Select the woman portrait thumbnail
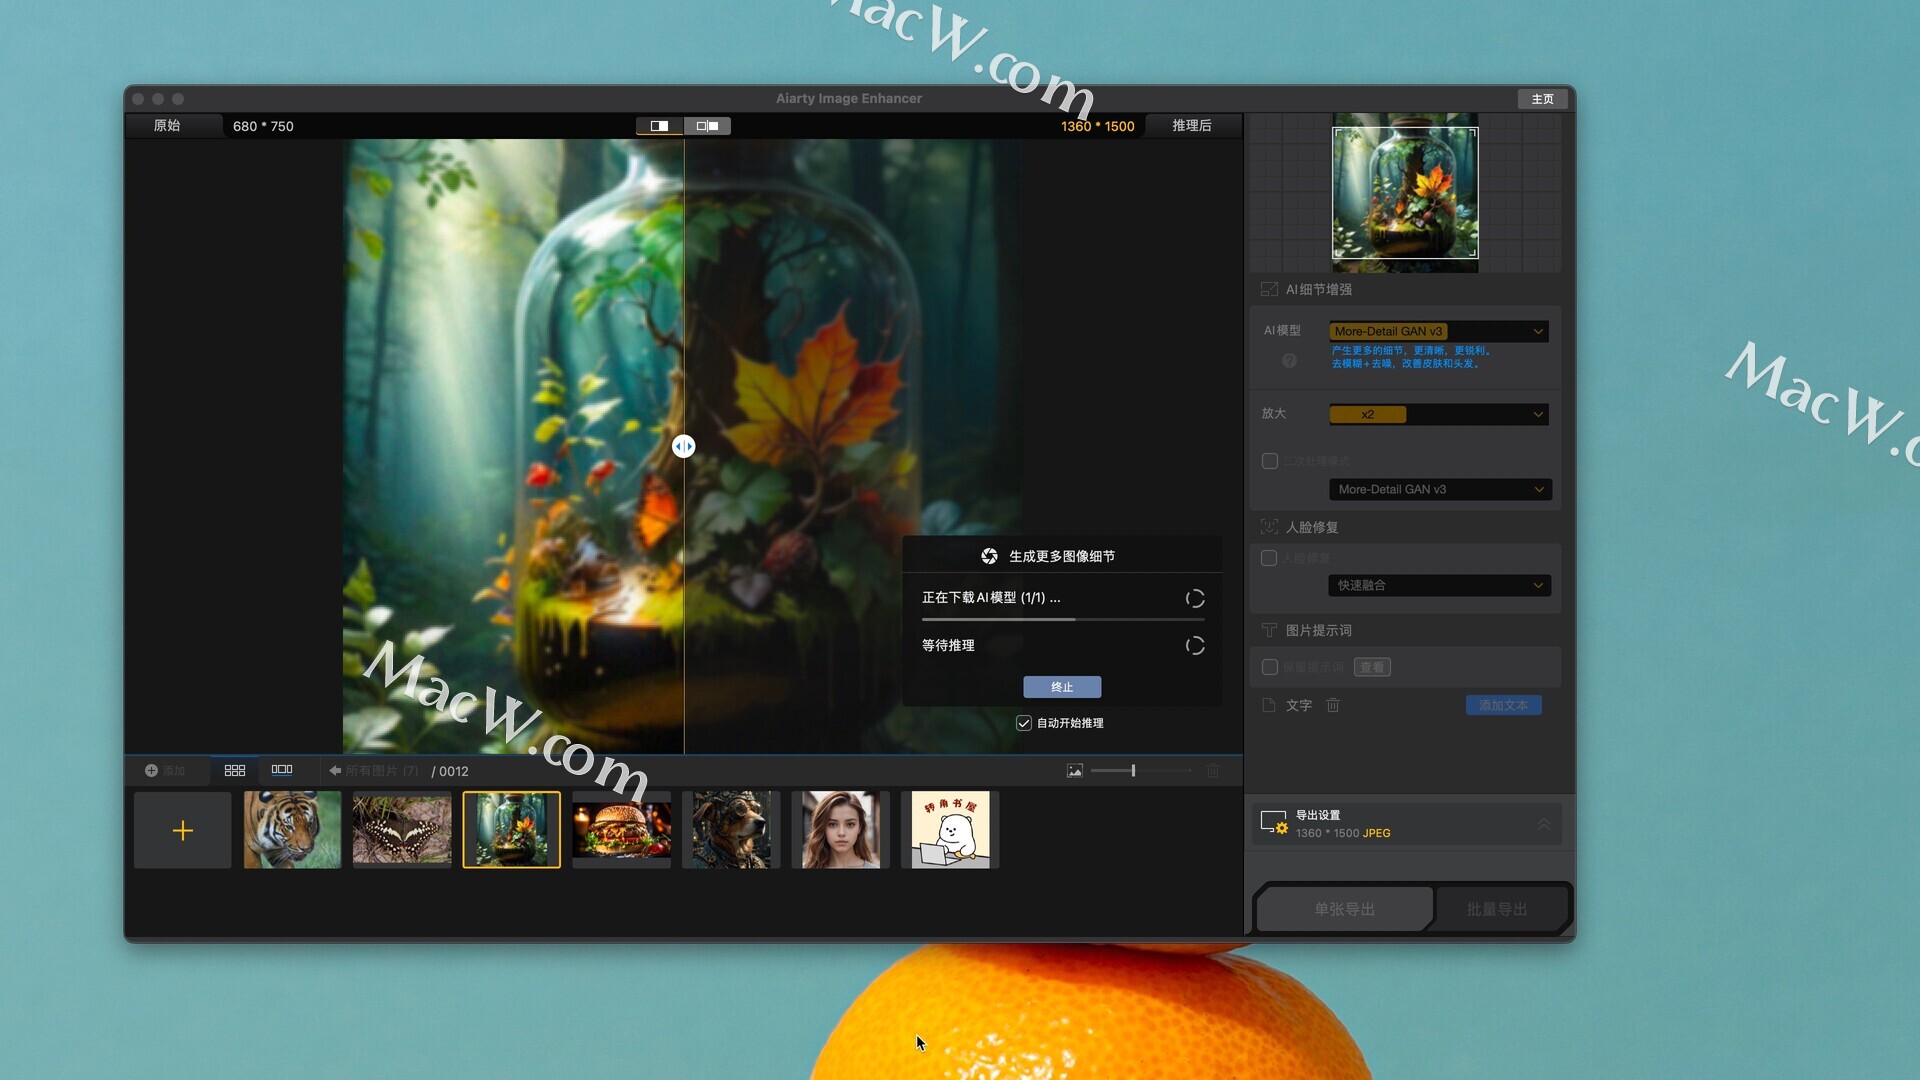The height and width of the screenshot is (1080, 1920). (841, 830)
